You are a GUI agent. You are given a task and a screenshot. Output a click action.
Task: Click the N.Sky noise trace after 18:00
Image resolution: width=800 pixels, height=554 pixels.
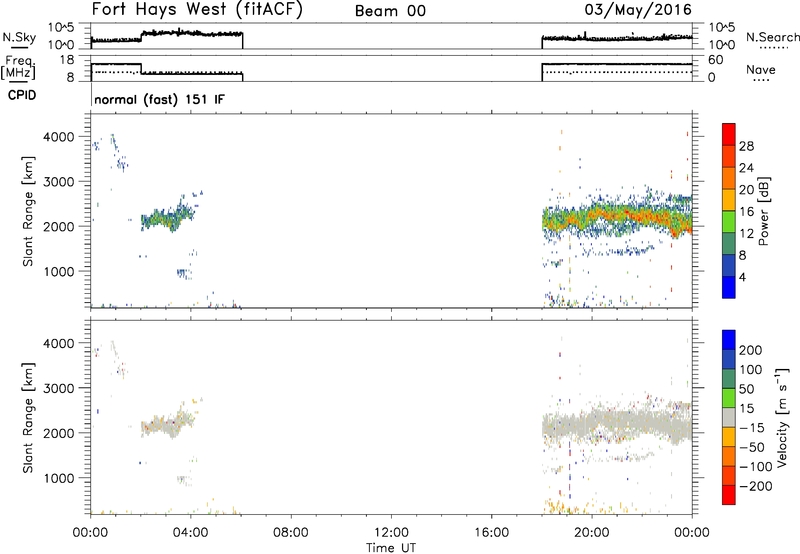click(617, 38)
